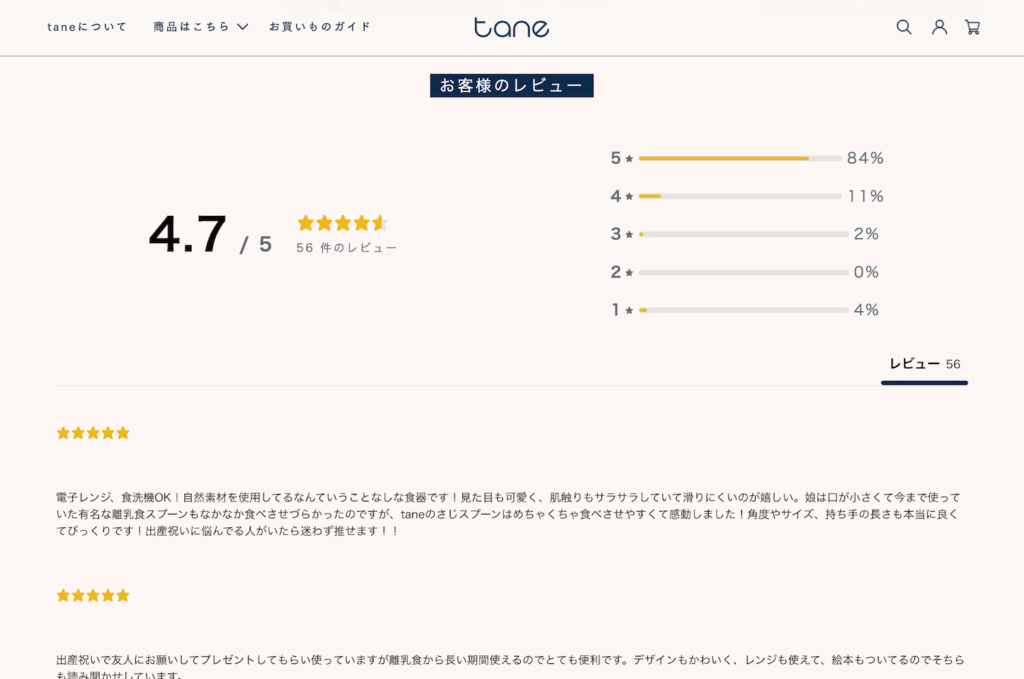Click the first review's five-star rating
This screenshot has width=1024, height=679.
point(93,433)
